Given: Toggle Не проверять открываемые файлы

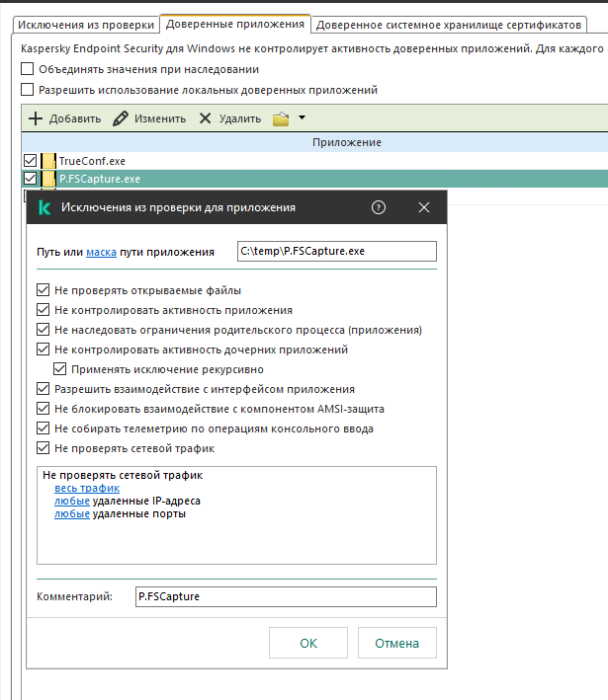Looking at the screenshot, I should (43, 290).
